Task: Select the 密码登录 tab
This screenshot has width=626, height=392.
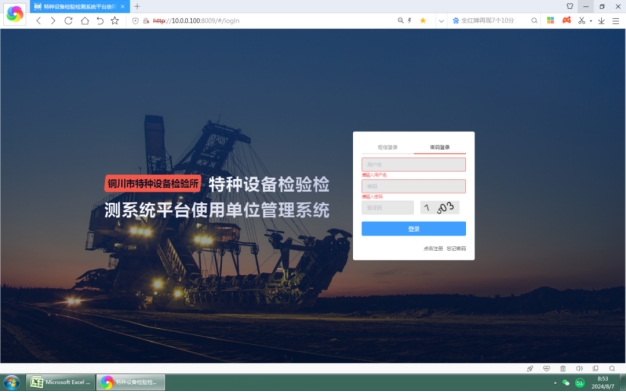Action: (x=440, y=147)
